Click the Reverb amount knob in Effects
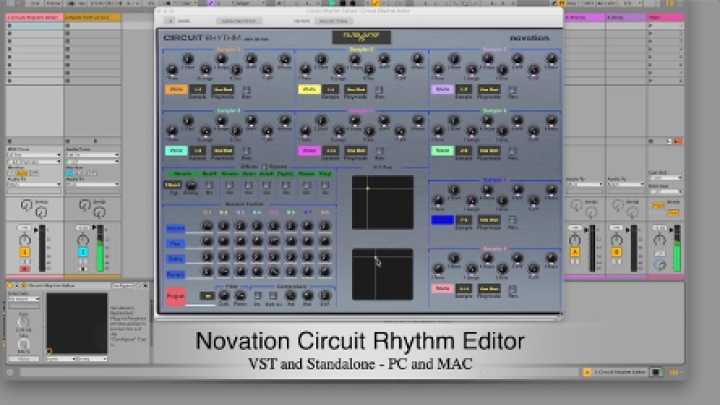The image size is (720, 405). click(191, 185)
